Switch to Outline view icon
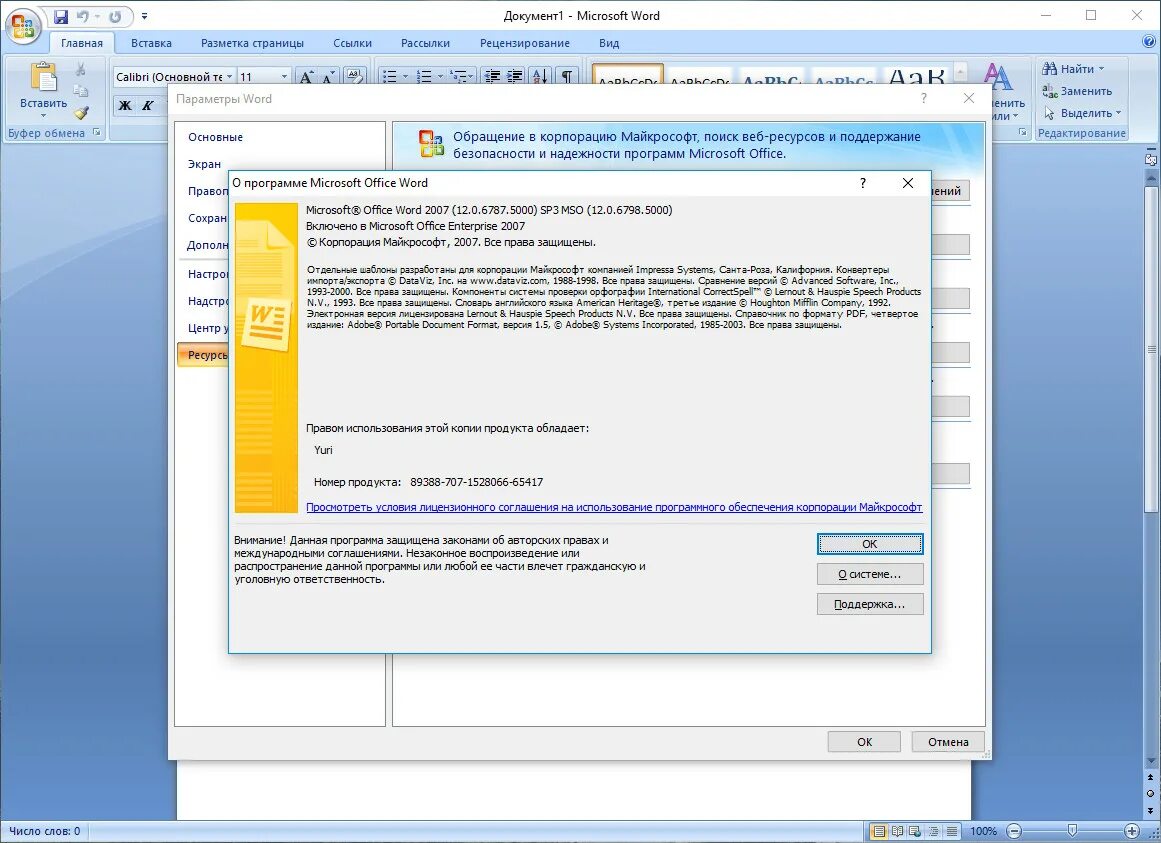1161x843 pixels. pyautogui.click(x=934, y=831)
